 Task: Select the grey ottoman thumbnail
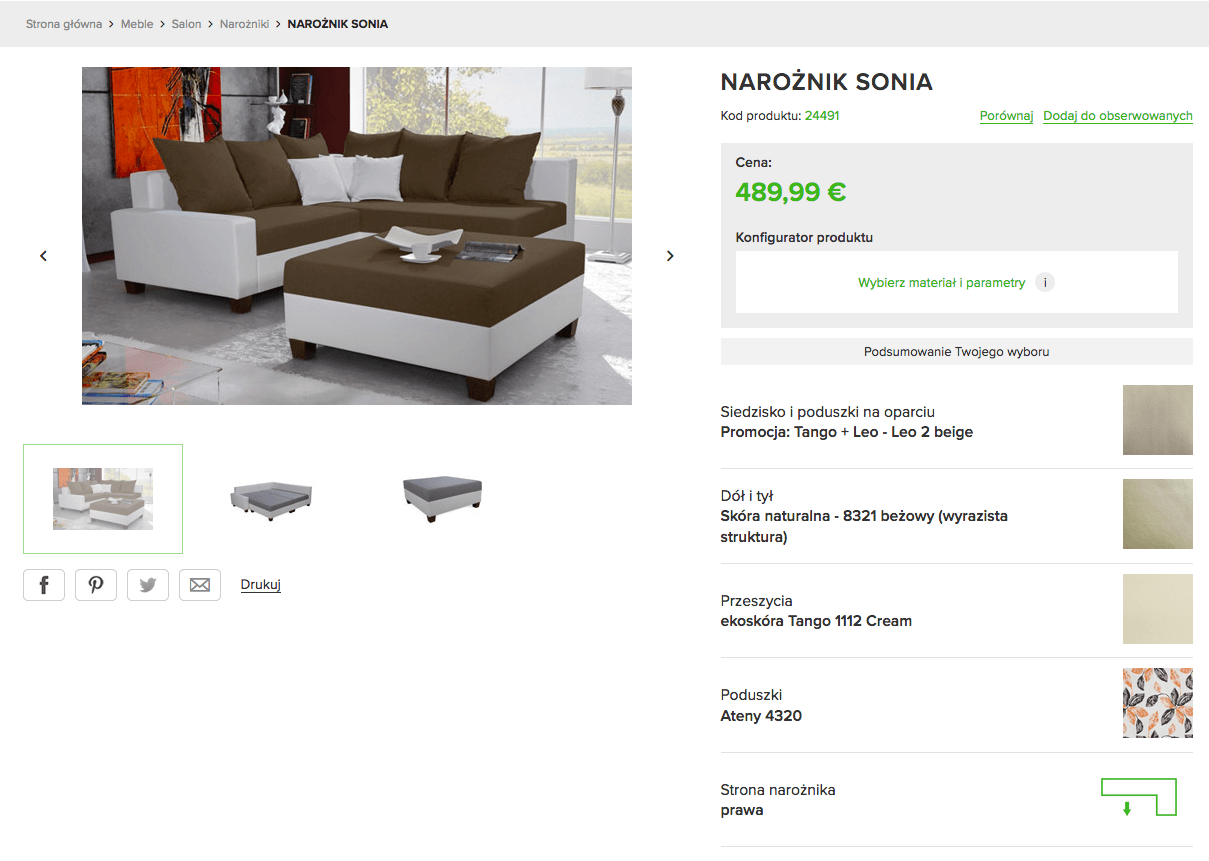pyautogui.click(x=443, y=498)
